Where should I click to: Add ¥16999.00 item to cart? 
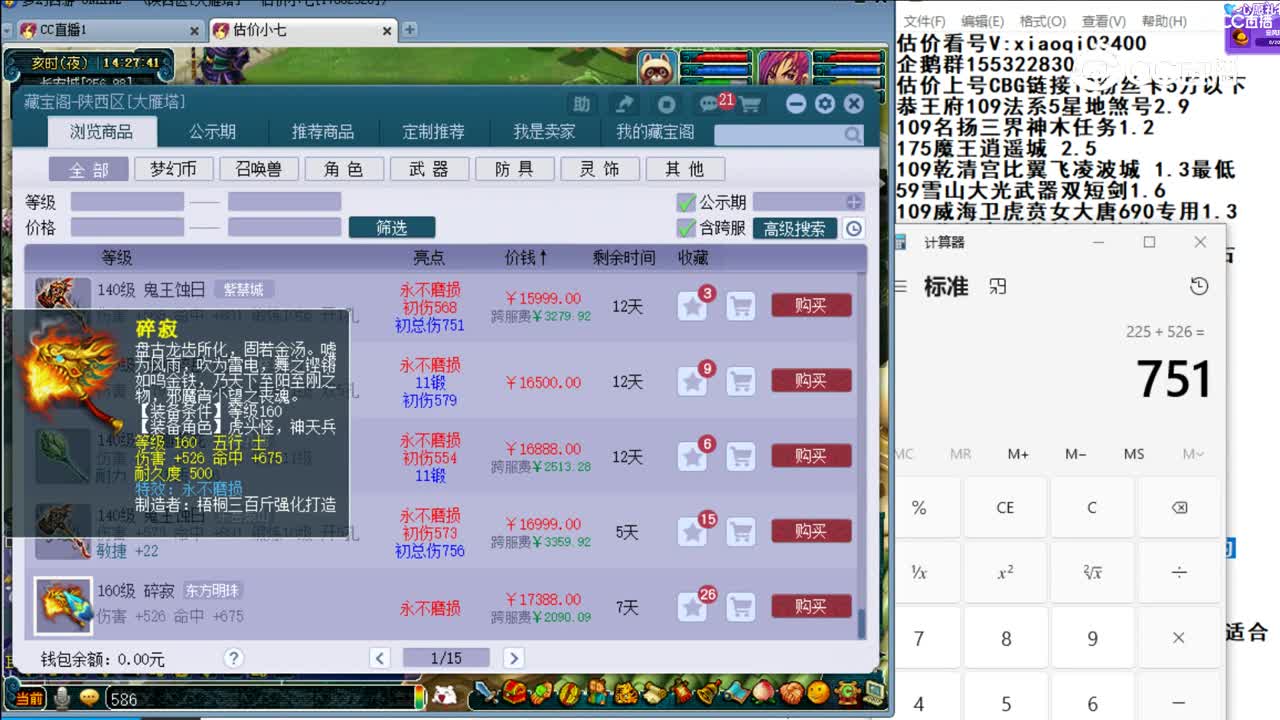740,531
